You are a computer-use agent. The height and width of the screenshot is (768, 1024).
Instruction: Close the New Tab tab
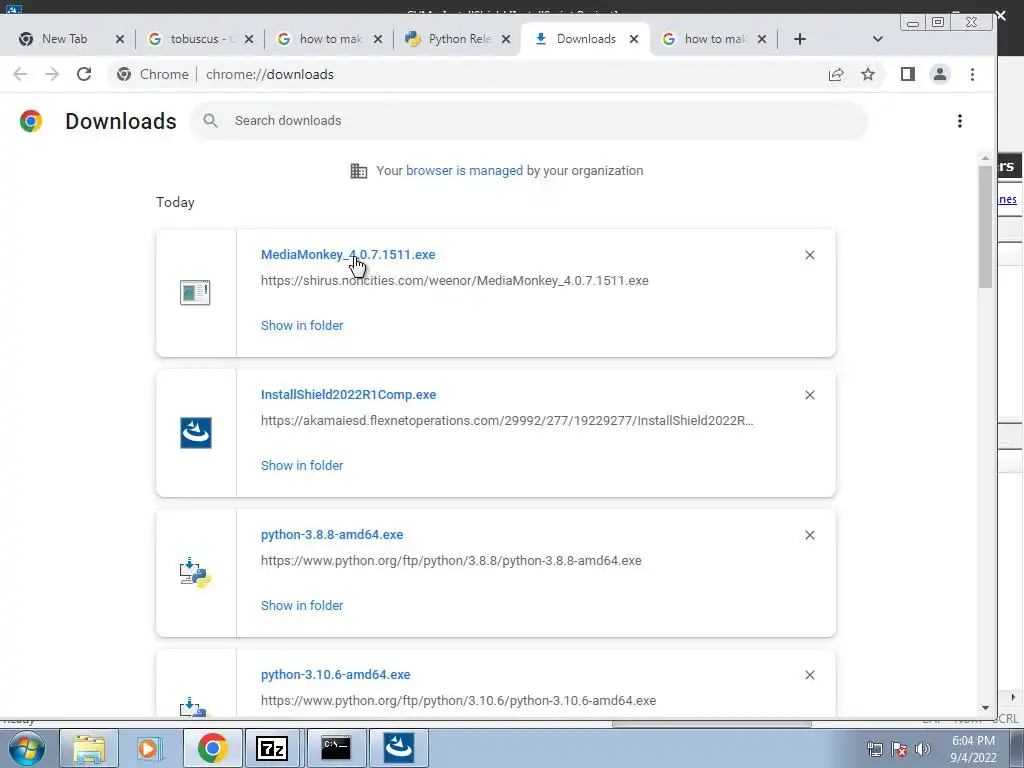coord(120,39)
